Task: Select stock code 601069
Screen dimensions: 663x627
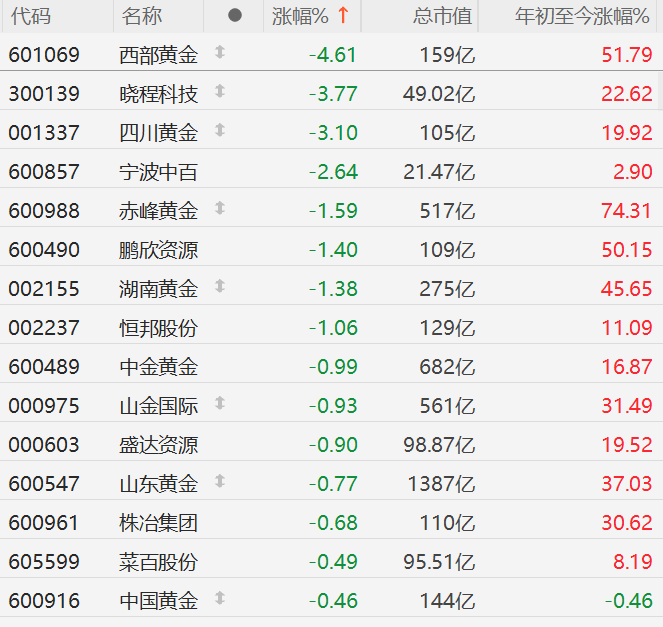Action: [x=44, y=55]
